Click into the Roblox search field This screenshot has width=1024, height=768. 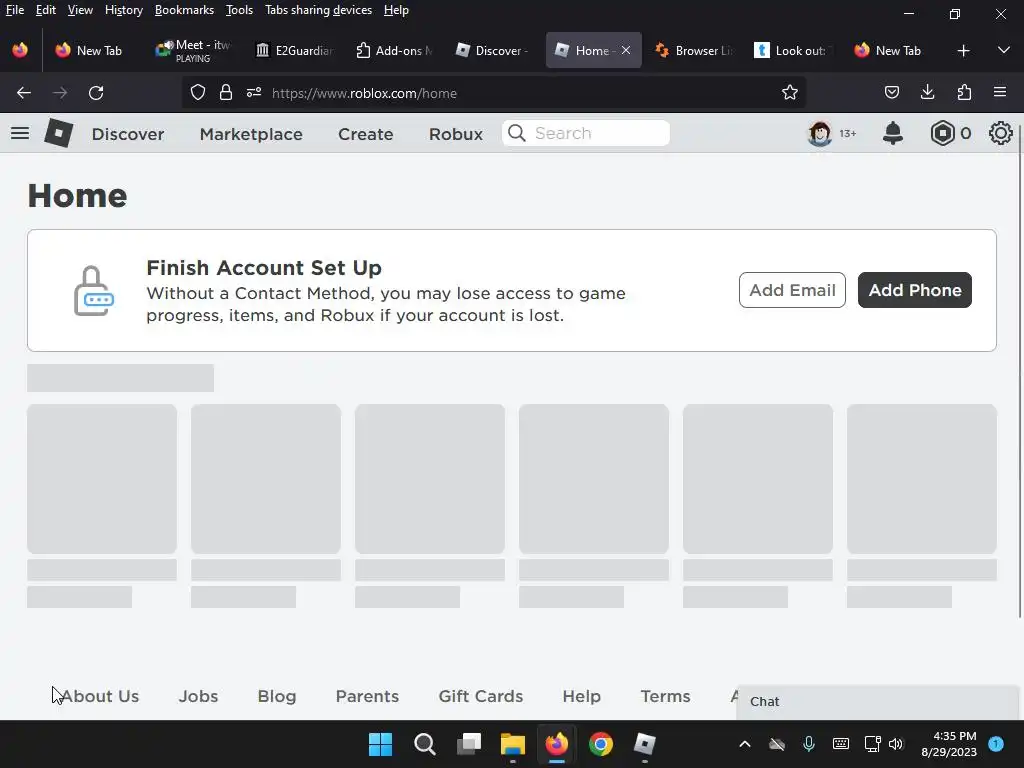click(x=586, y=133)
